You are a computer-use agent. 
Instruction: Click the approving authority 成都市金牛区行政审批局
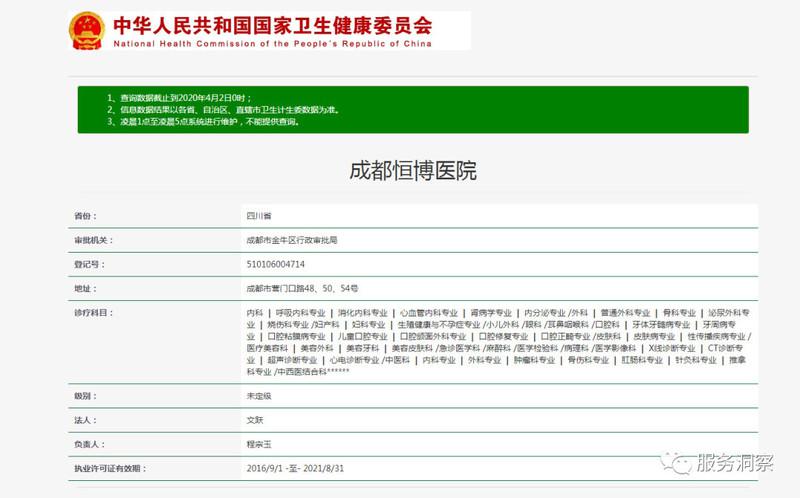pyautogui.click(x=291, y=240)
